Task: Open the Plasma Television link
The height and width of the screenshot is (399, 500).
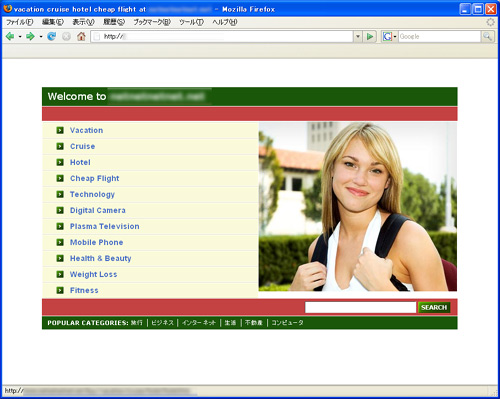Action: coord(105,226)
